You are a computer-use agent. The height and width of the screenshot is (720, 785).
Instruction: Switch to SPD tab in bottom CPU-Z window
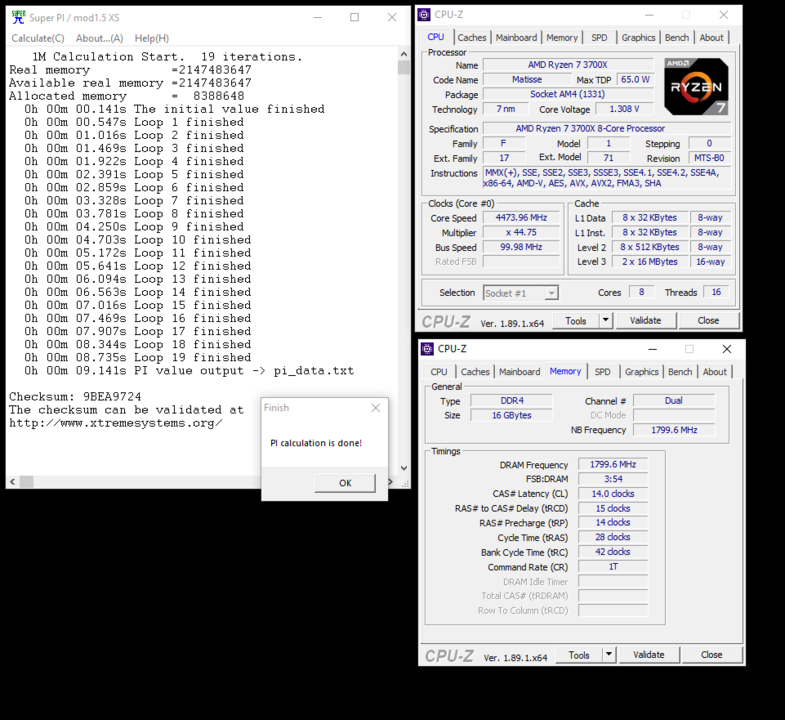[x=602, y=372]
